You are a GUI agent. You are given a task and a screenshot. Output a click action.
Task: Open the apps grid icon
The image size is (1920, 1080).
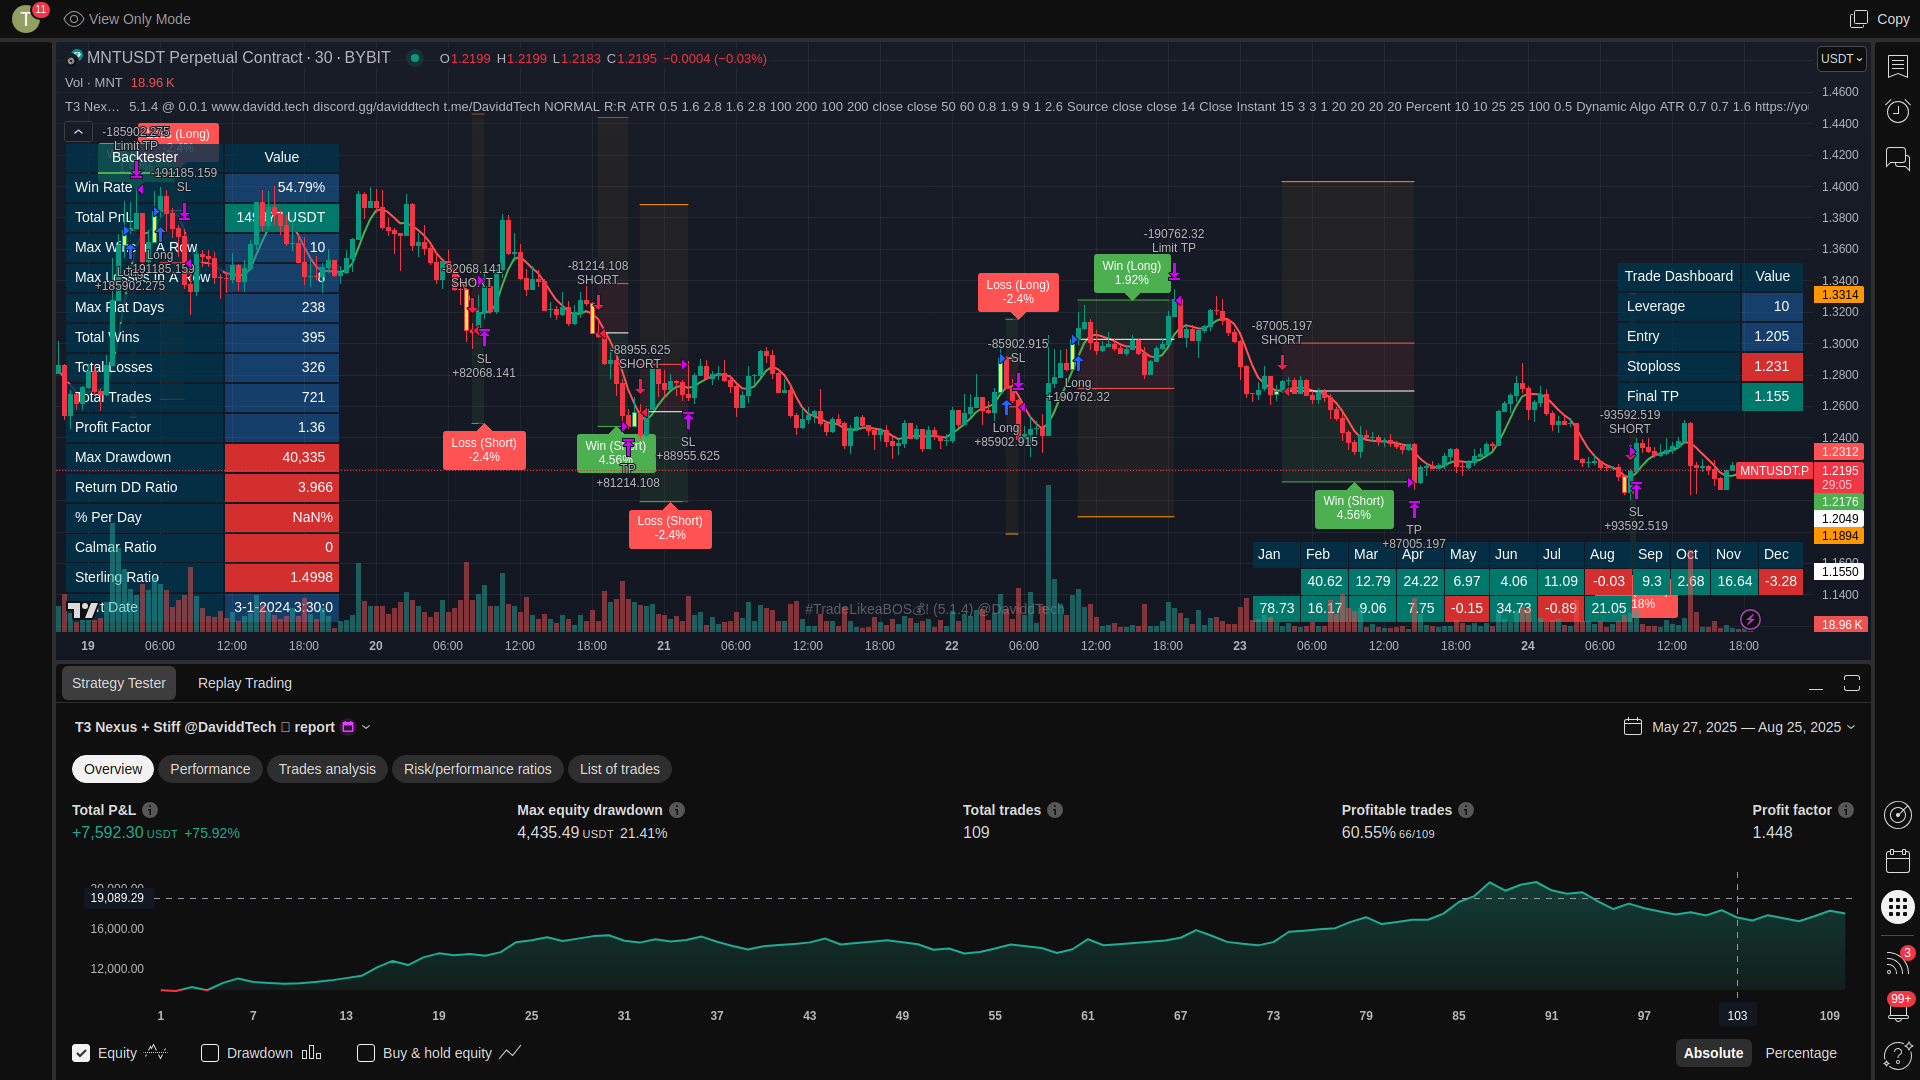pyautogui.click(x=1897, y=907)
